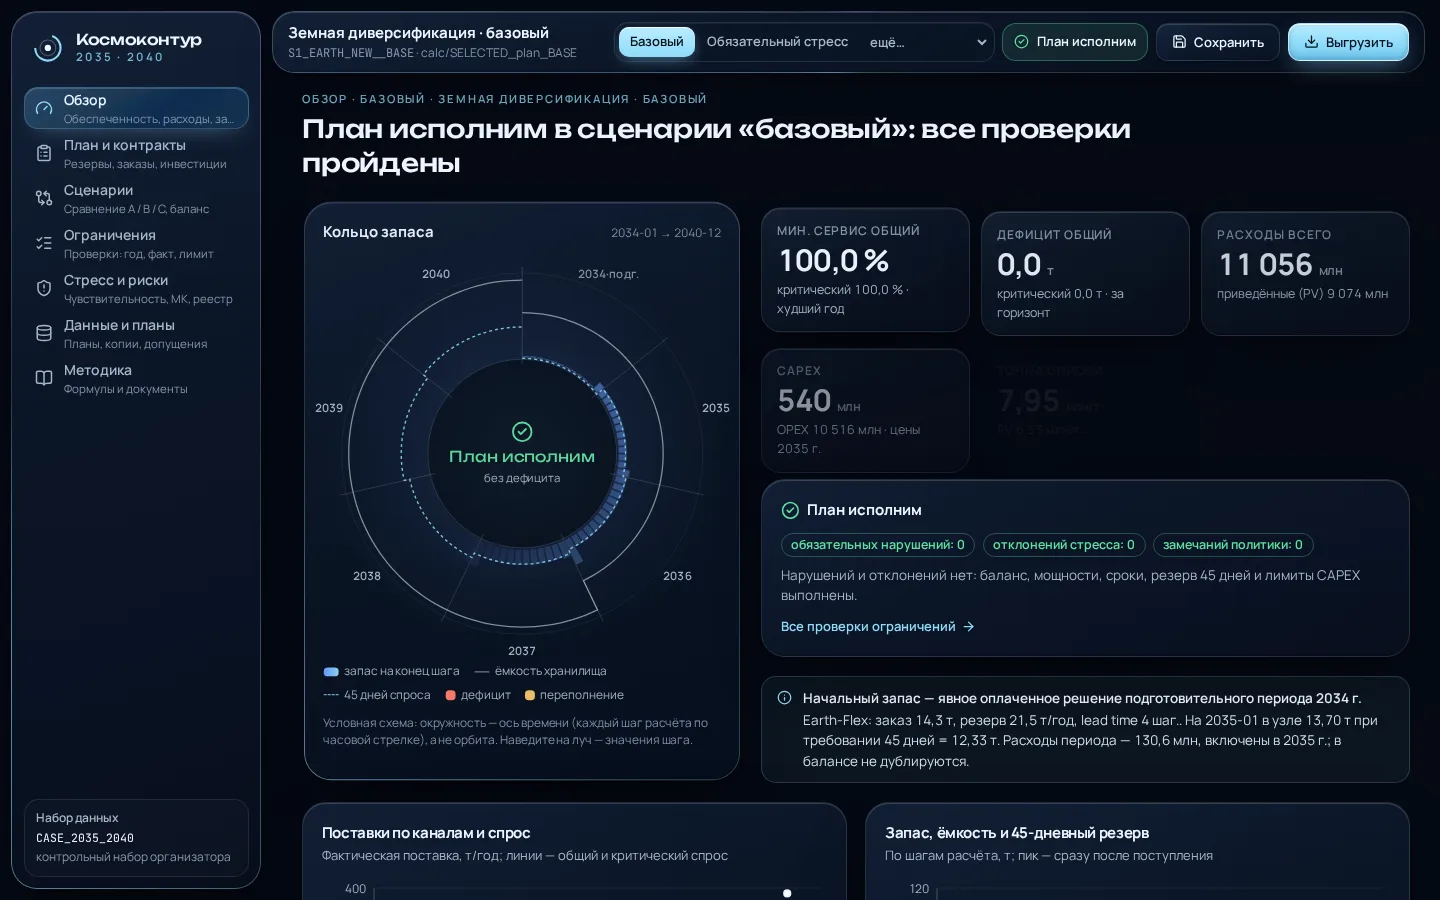Open Методика section
This screenshot has height=900, width=1440.
click(x=136, y=378)
